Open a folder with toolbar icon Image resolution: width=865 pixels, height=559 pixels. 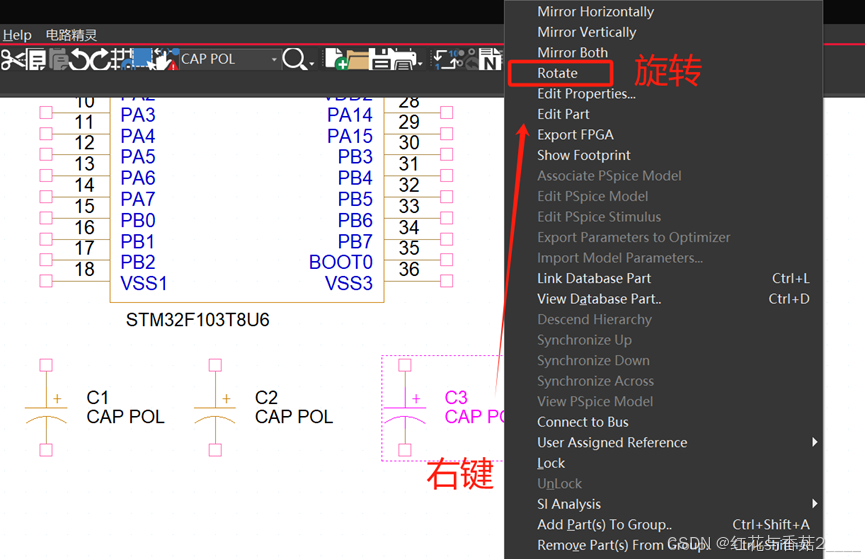coord(357,60)
